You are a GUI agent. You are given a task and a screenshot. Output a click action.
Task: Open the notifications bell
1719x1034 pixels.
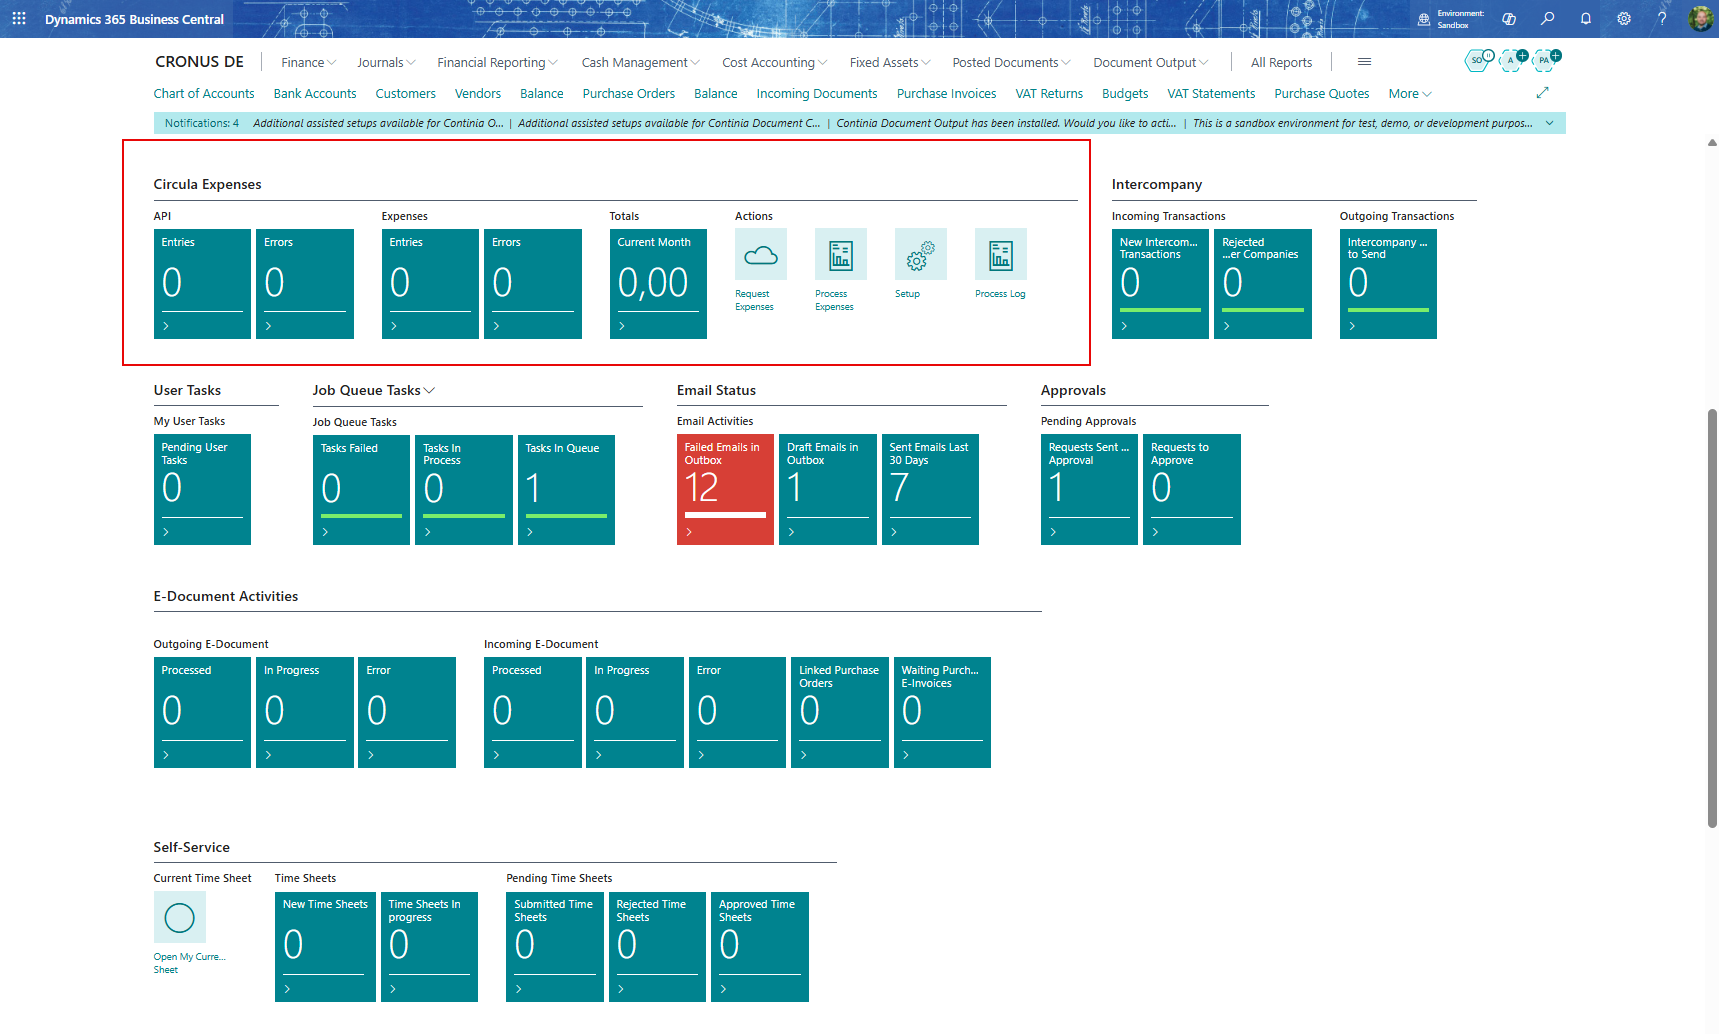(1586, 19)
